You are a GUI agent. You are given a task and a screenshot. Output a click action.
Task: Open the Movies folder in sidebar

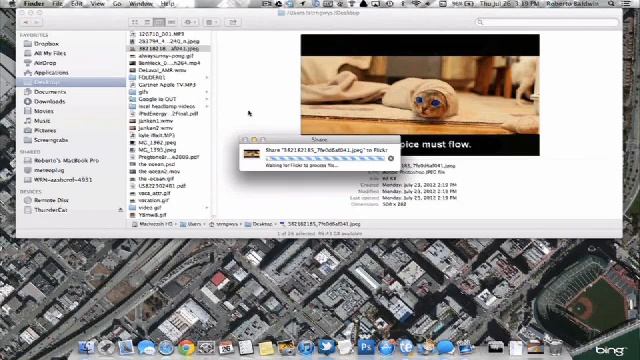[x=44, y=111]
